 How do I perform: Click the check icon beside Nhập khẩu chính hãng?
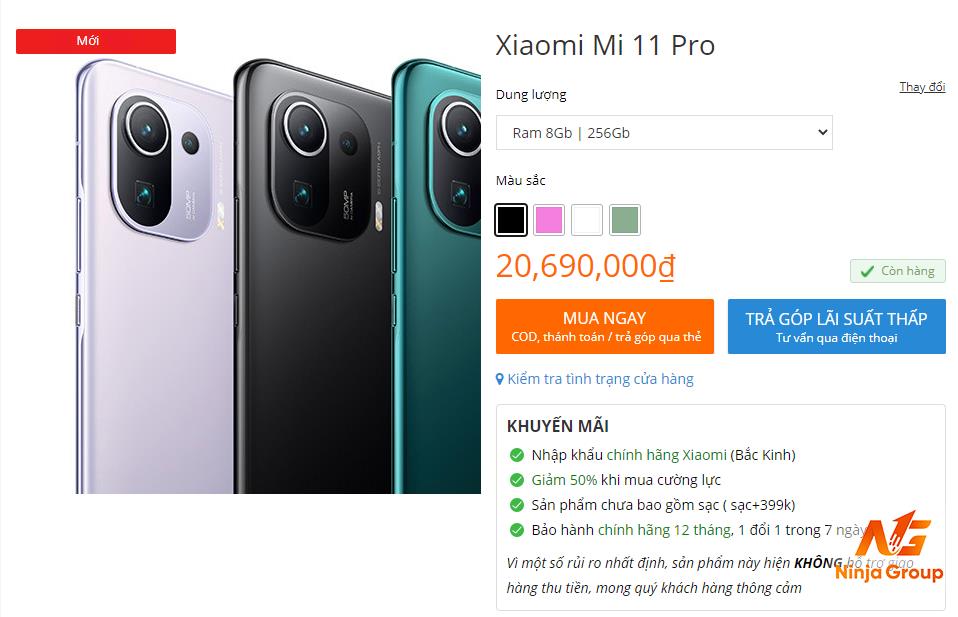click(x=517, y=455)
